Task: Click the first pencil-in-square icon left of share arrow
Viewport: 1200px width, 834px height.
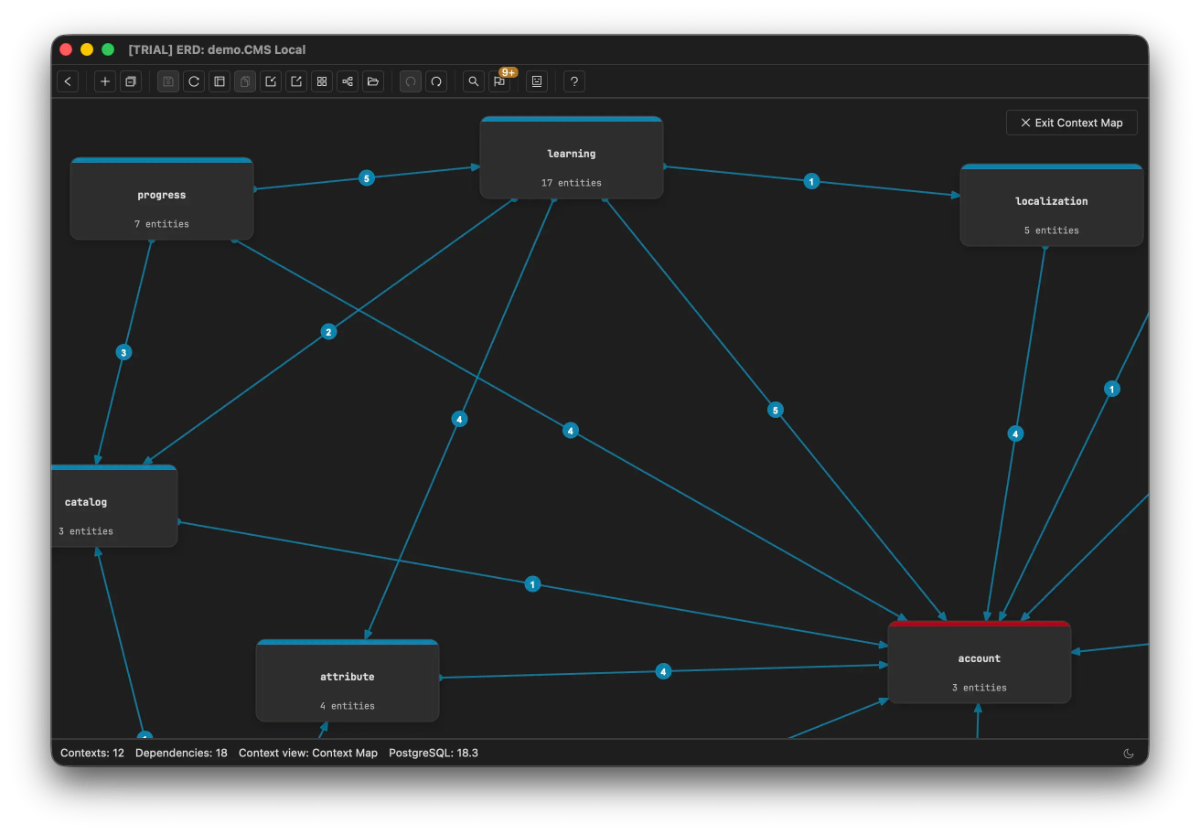Action: (x=271, y=81)
